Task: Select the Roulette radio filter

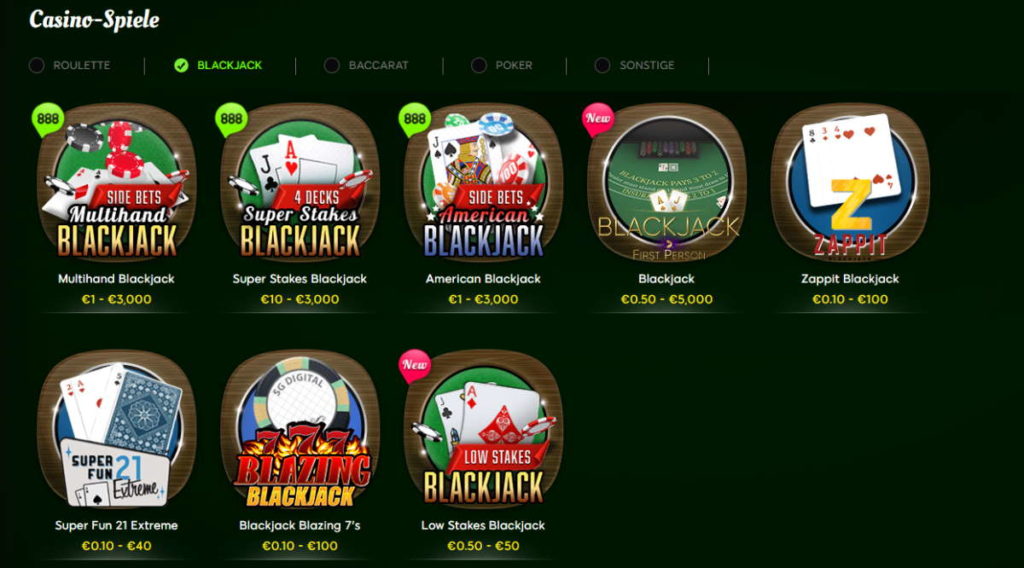Action: coord(37,65)
